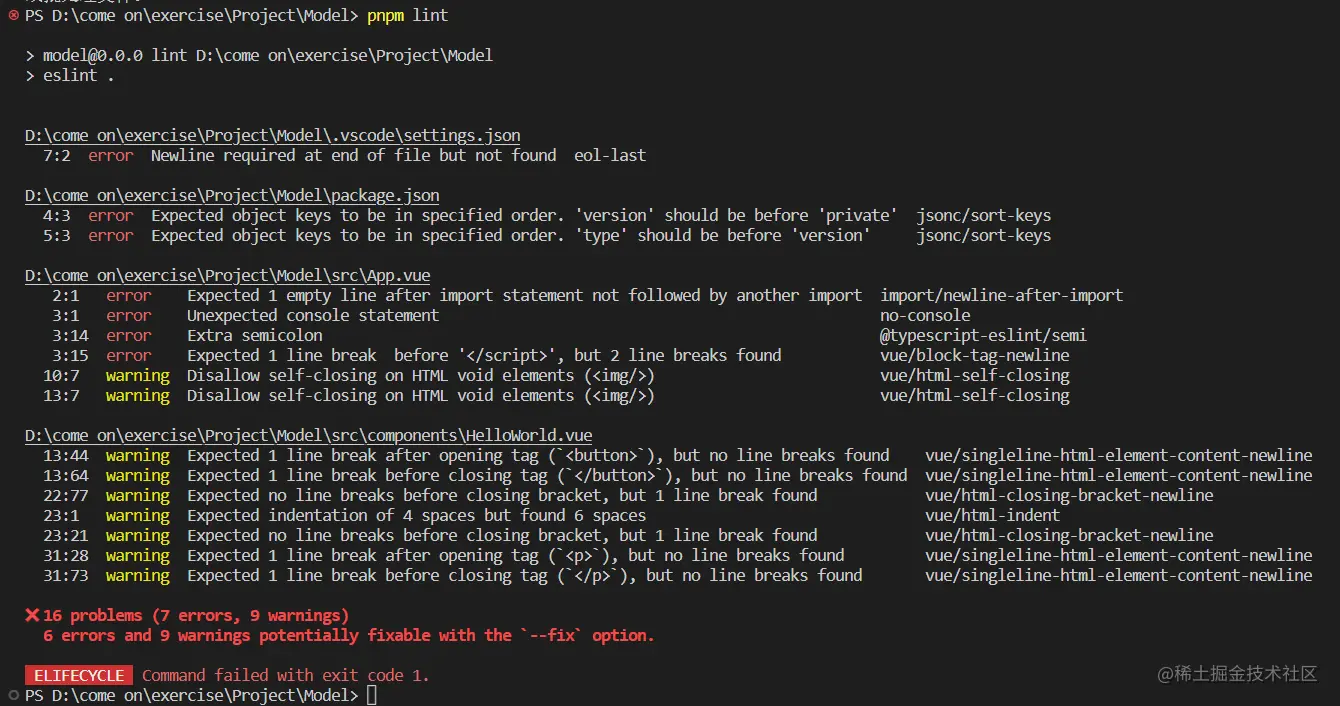Screen dimensions: 1340x706
Task: Click the vue/block-tag-newline rule name
Action: pyautogui.click(x=975, y=355)
